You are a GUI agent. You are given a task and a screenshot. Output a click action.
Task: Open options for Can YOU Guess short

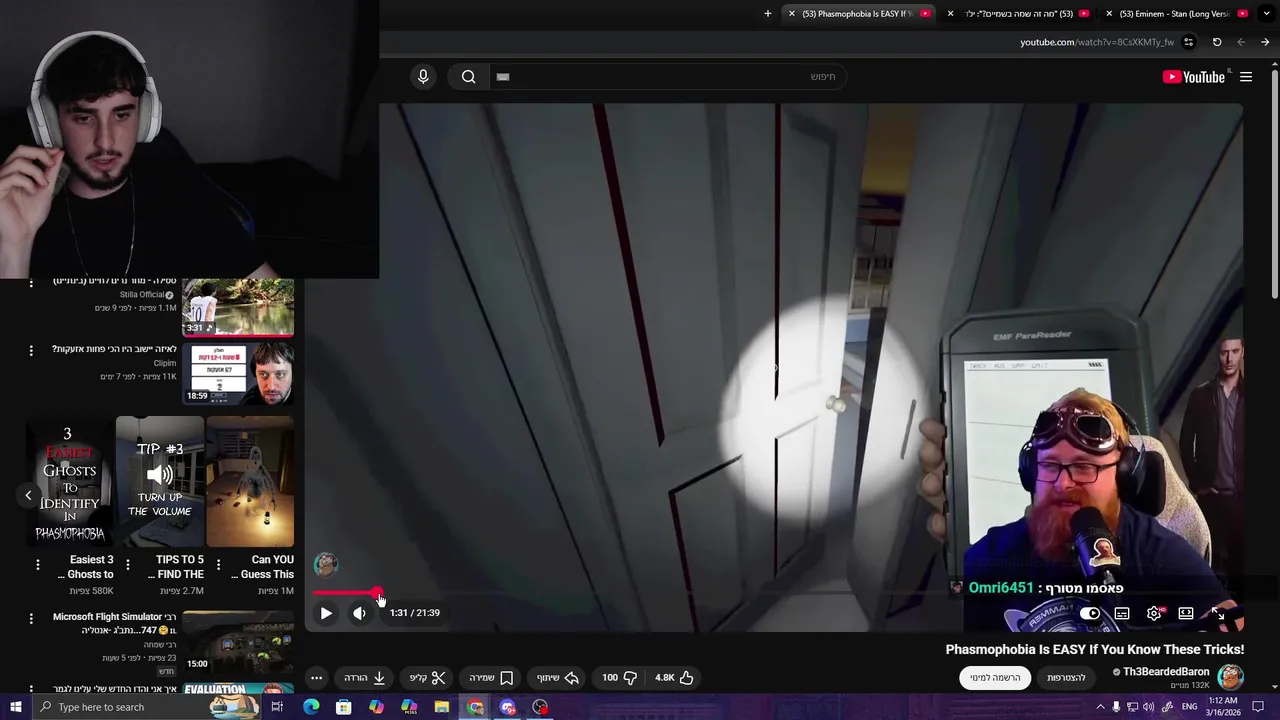(x=218, y=565)
